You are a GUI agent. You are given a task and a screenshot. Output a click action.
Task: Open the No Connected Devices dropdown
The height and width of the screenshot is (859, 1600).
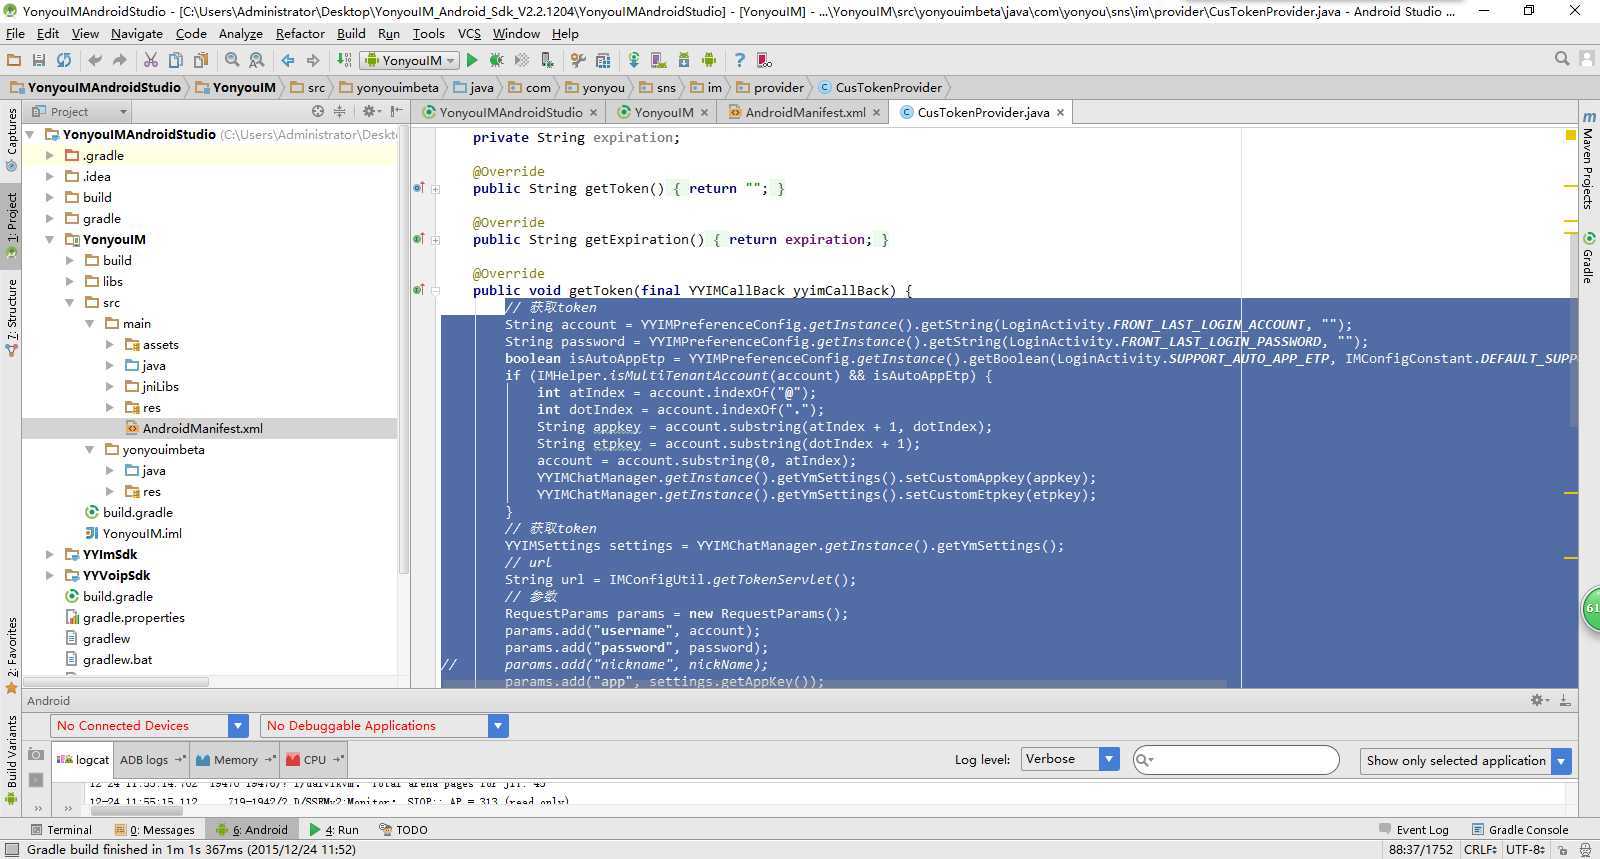click(x=150, y=725)
